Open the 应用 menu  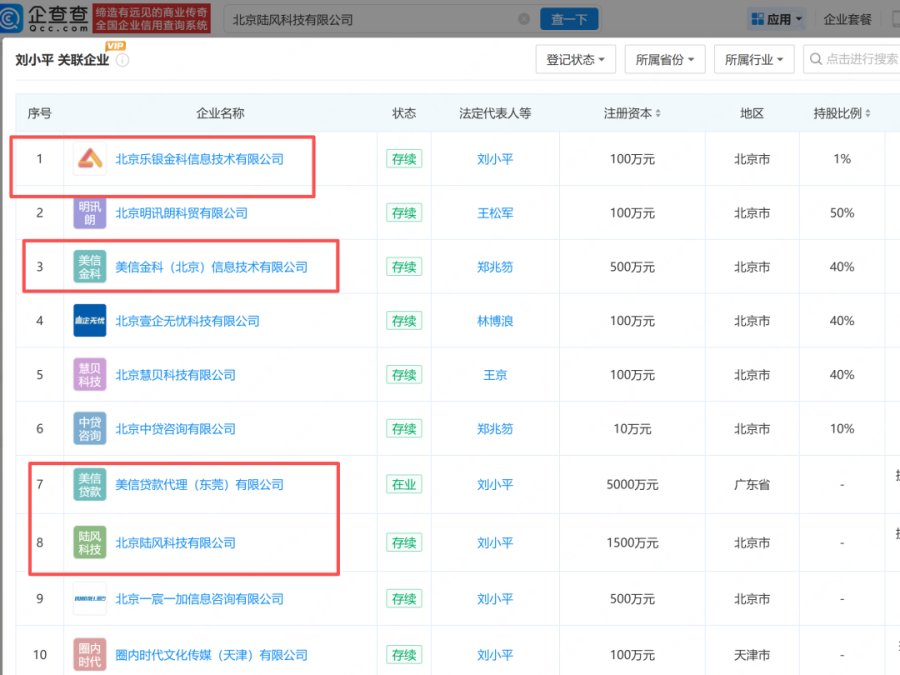(x=777, y=19)
